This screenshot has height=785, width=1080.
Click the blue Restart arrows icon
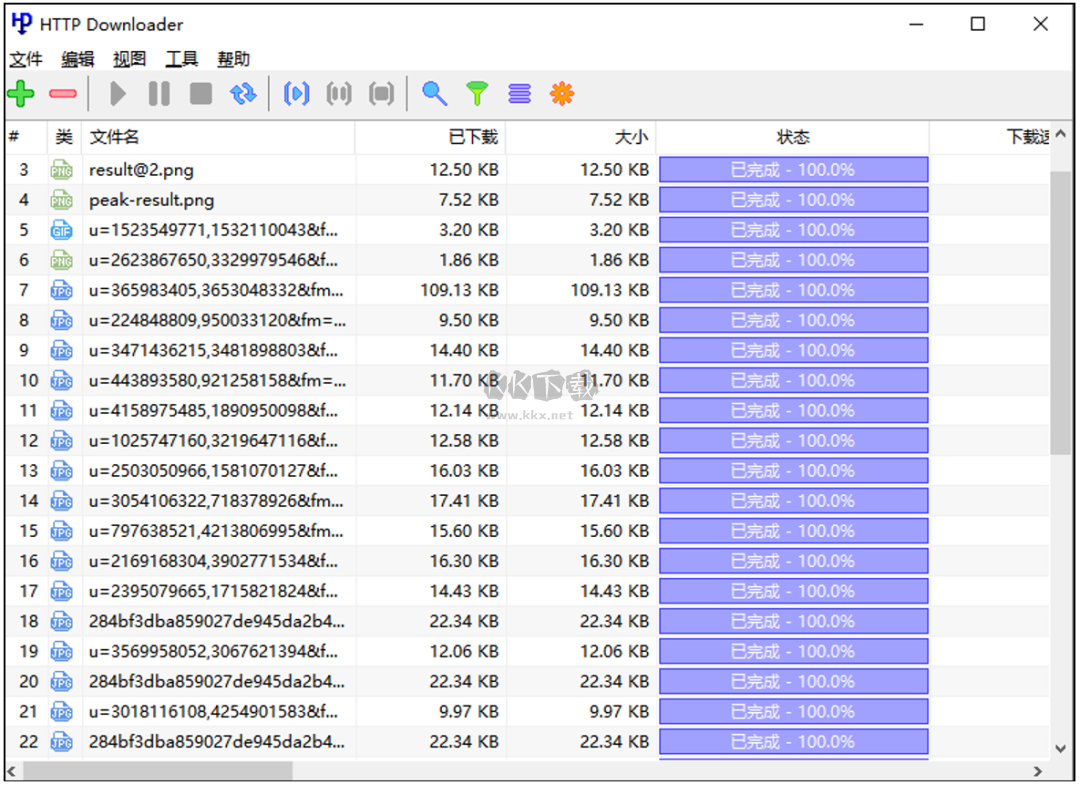pyautogui.click(x=243, y=94)
